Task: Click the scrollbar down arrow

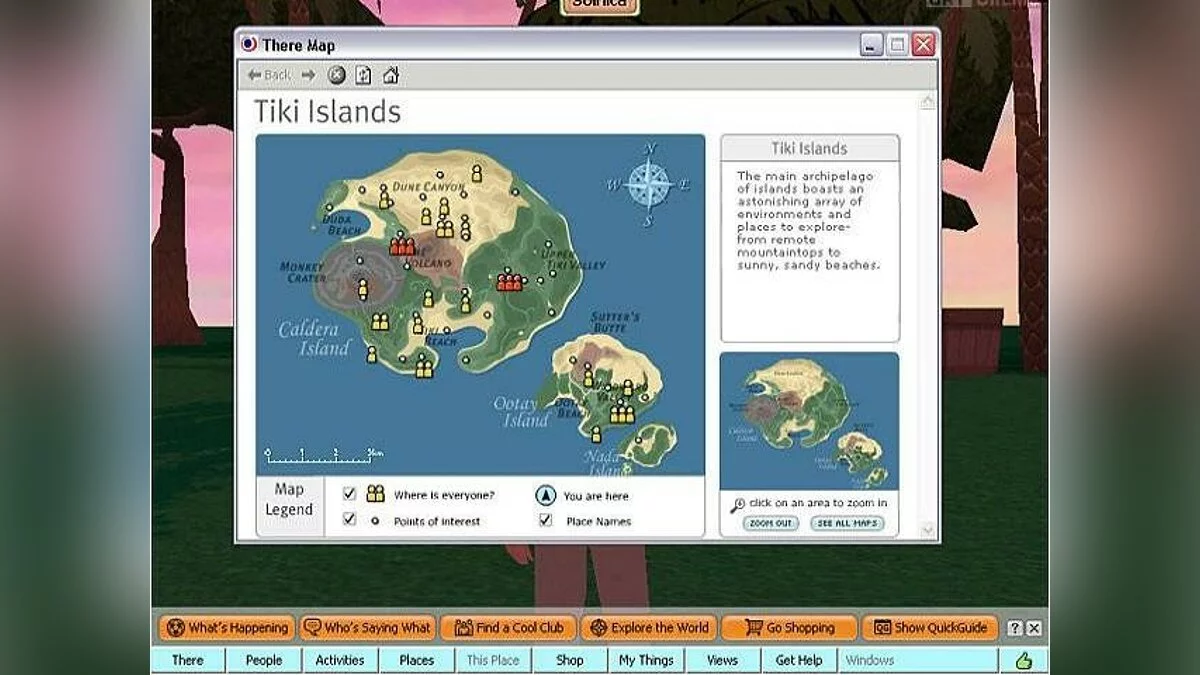Action: pyautogui.click(x=927, y=530)
